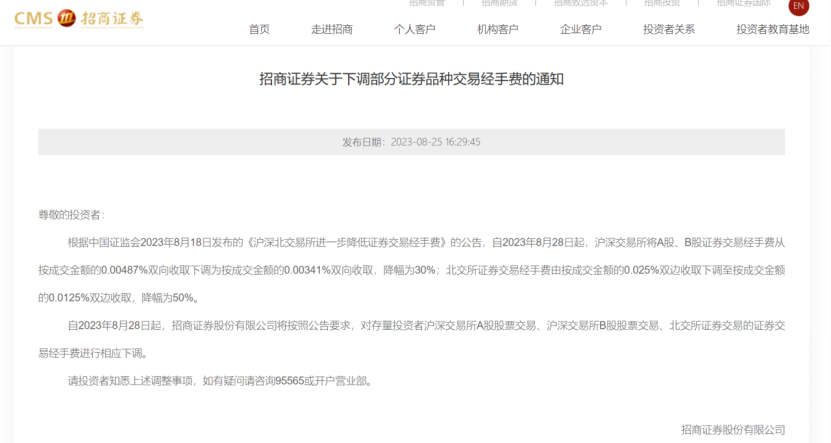Open the 个人客户 menu item
Image resolution: width=831 pixels, height=443 pixels.
(414, 29)
